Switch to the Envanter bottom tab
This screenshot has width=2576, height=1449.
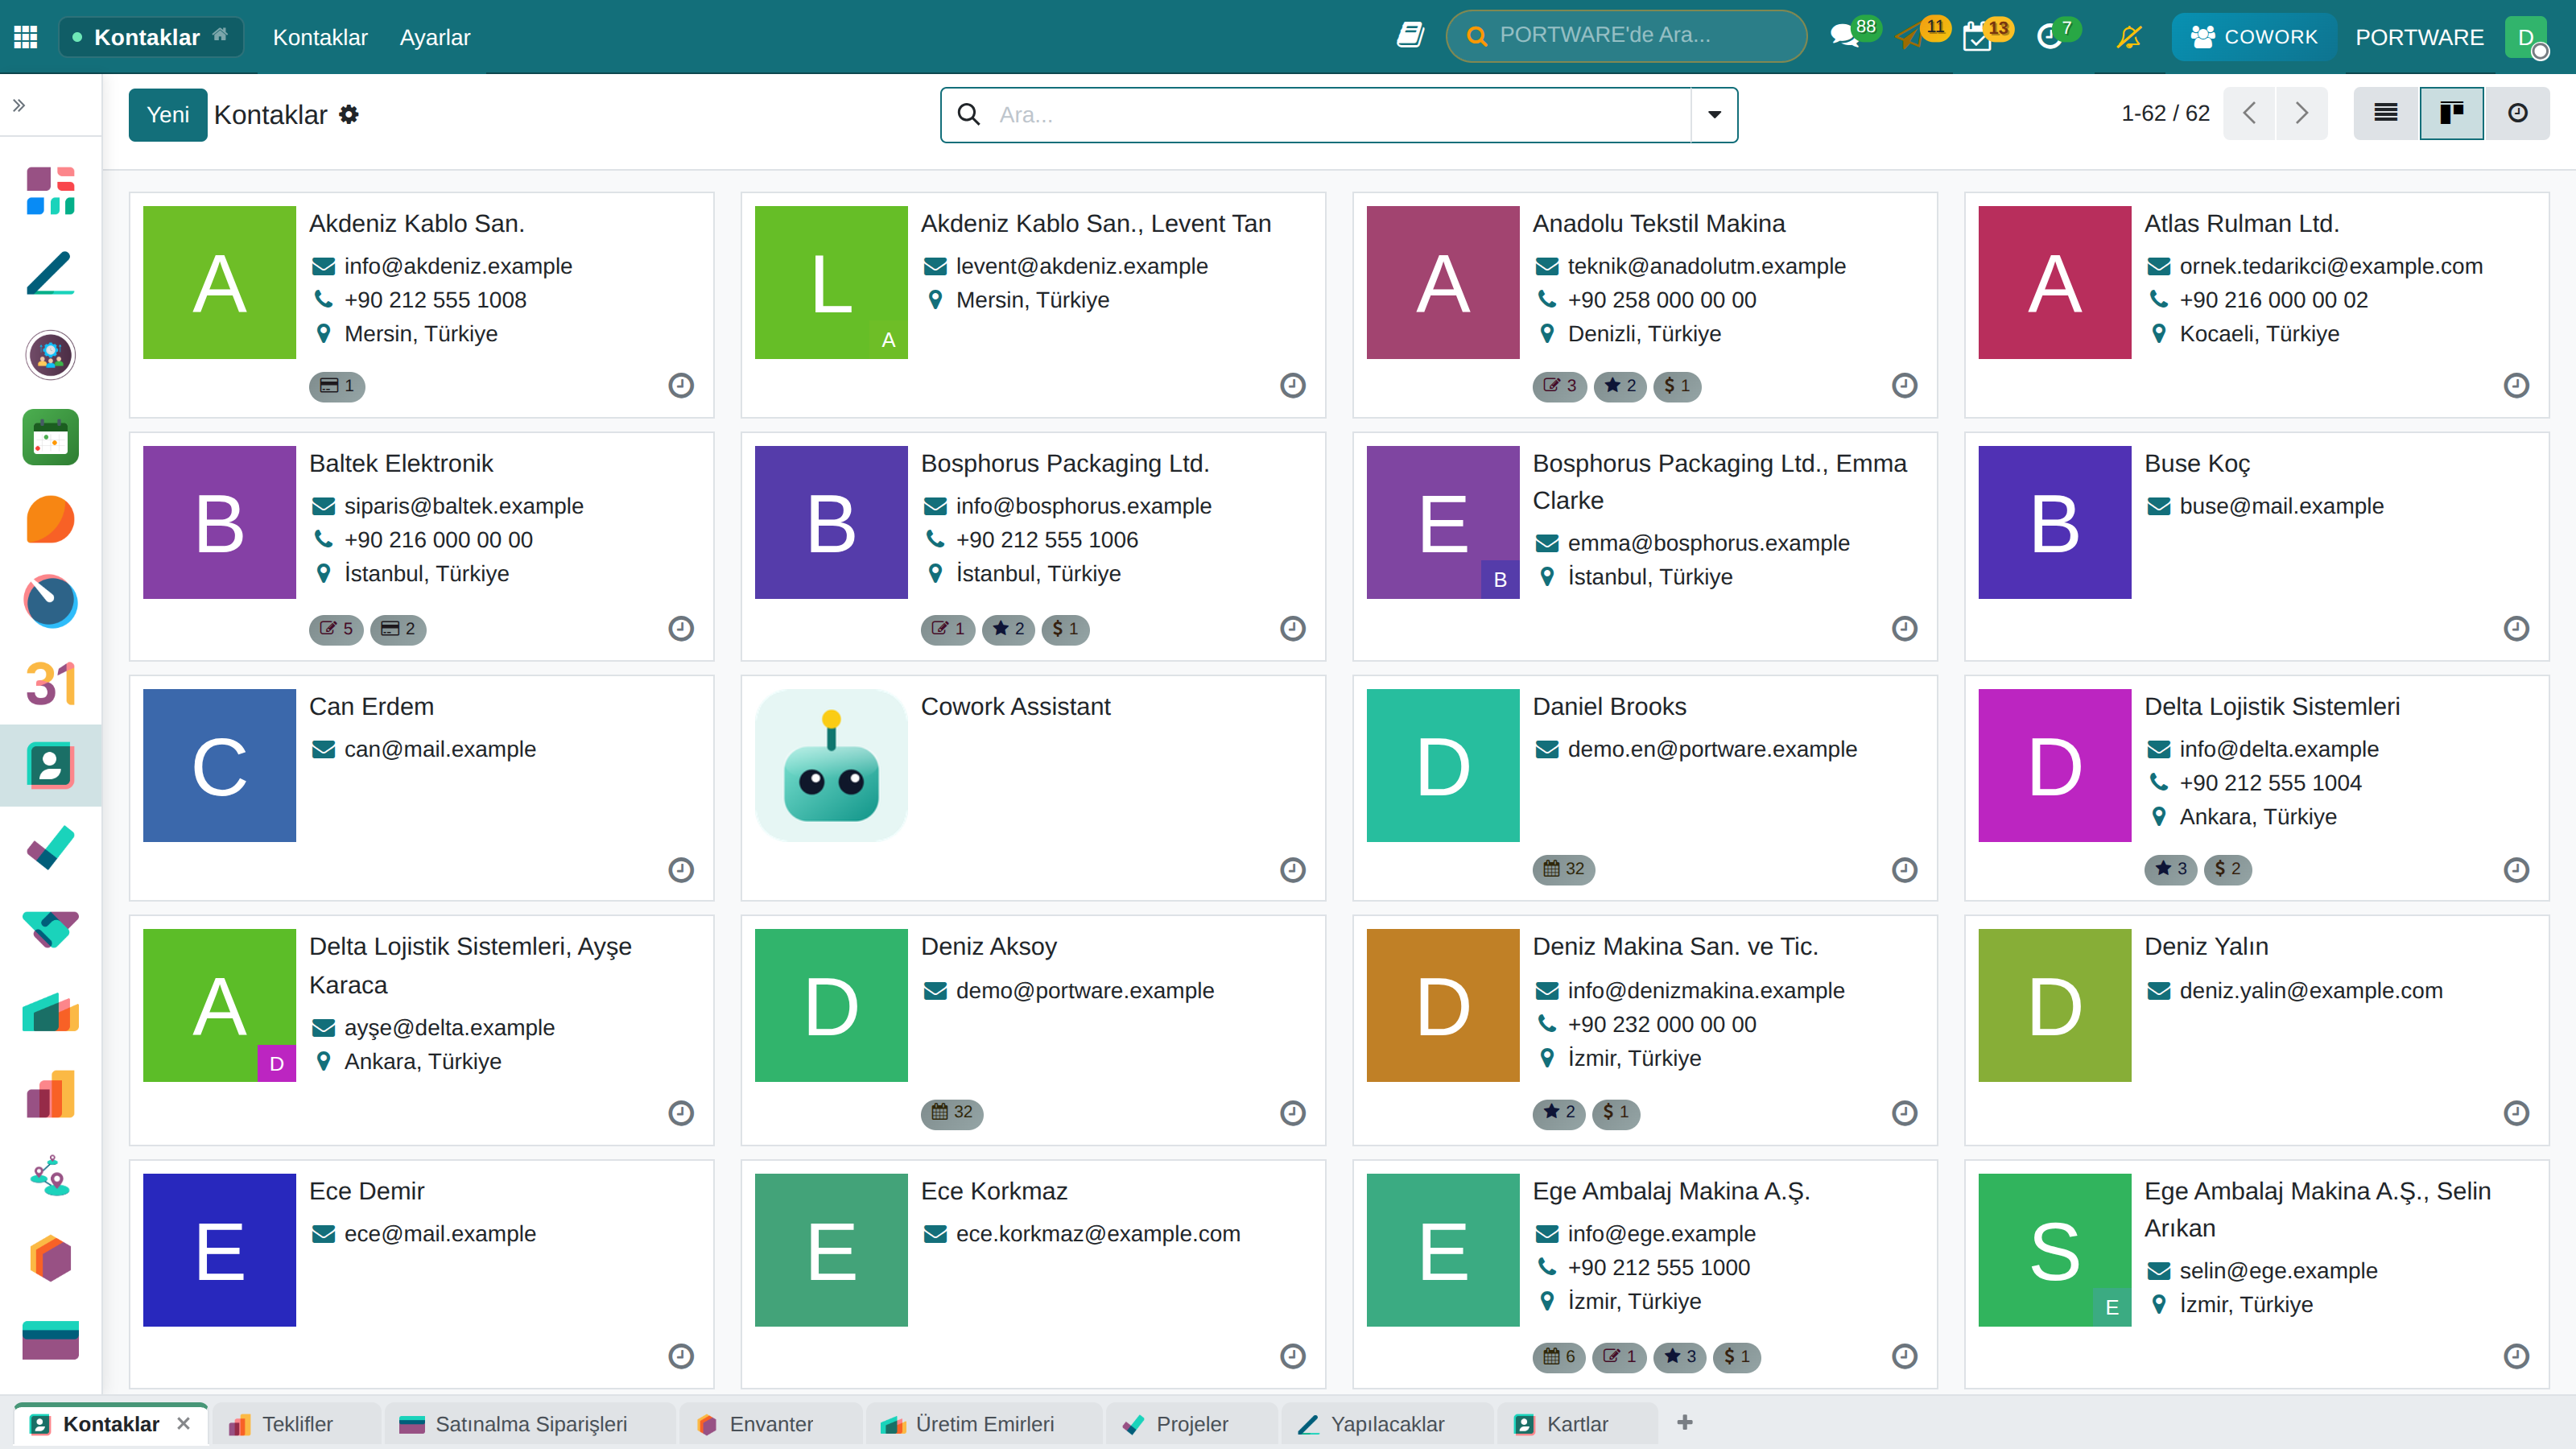pyautogui.click(x=770, y=1424)
